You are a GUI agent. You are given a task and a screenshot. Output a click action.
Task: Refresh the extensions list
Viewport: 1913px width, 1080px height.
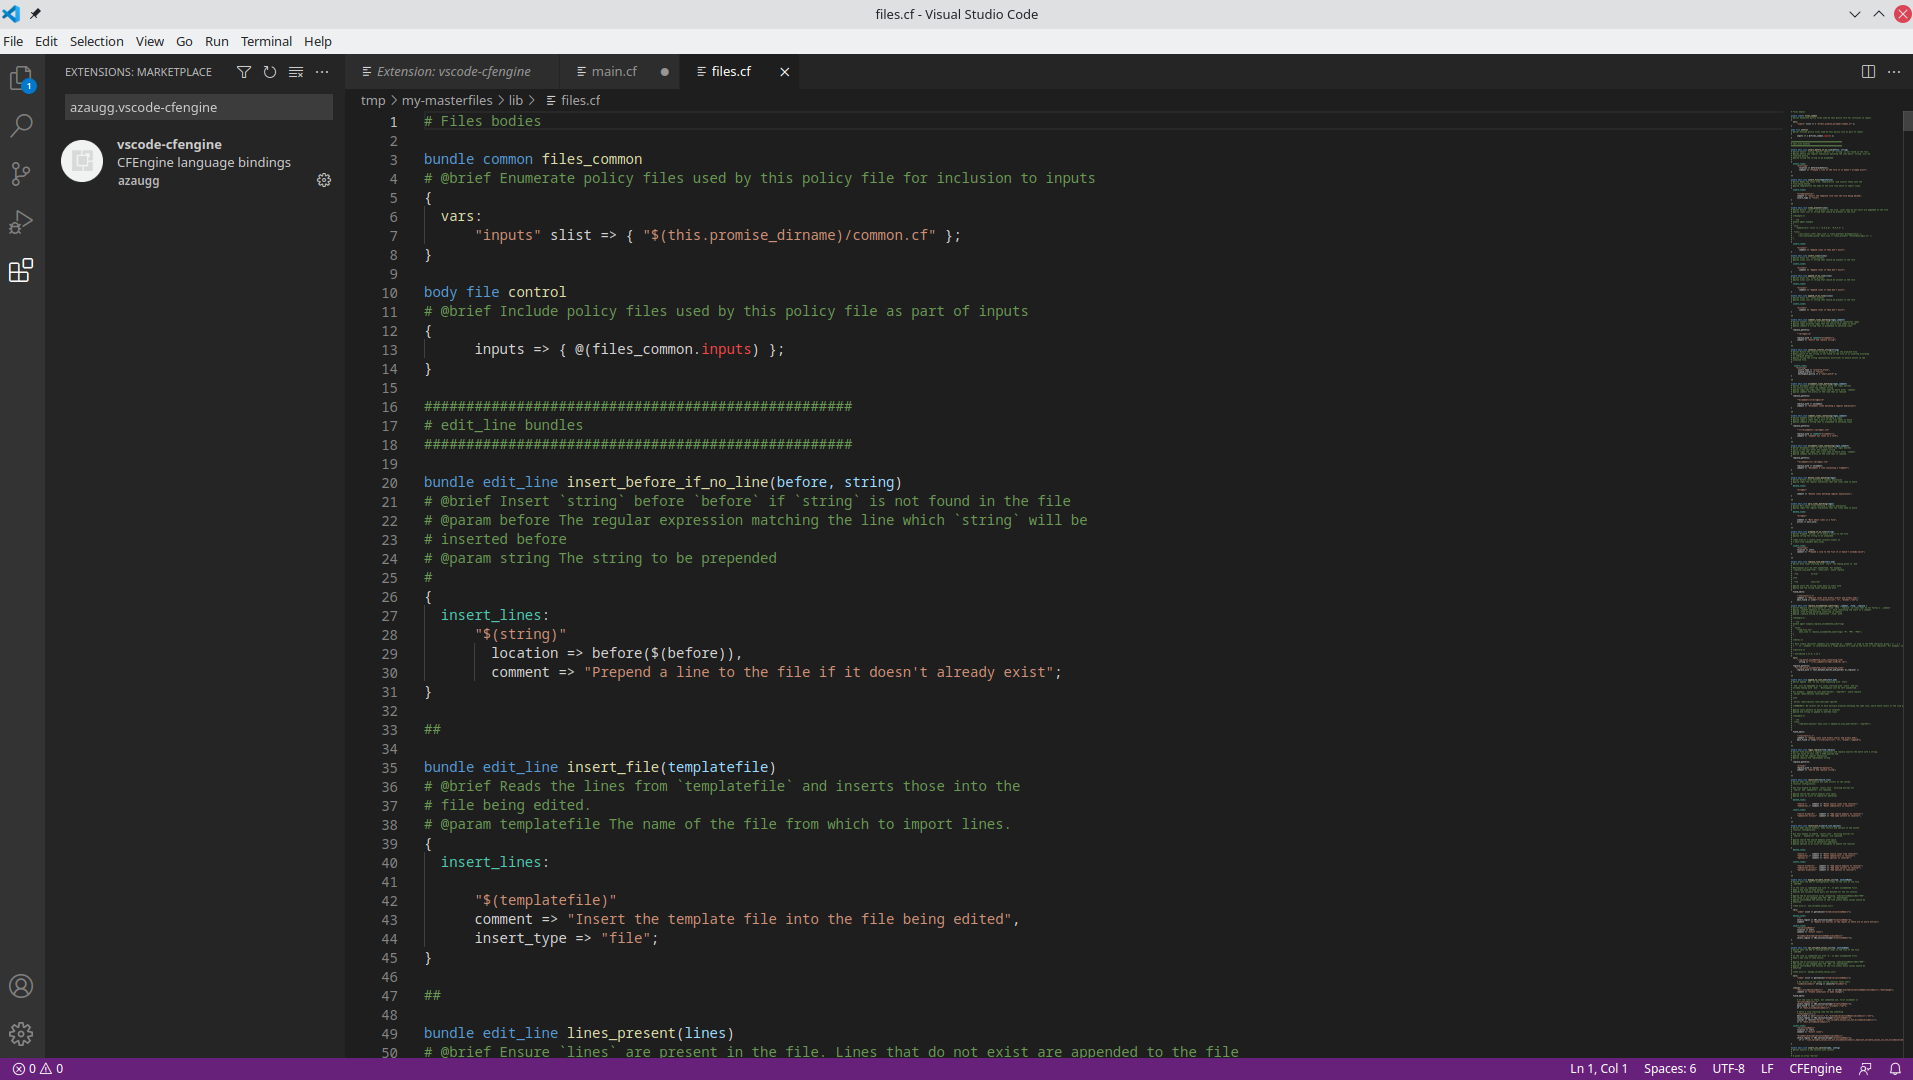(x=269, y=71)
